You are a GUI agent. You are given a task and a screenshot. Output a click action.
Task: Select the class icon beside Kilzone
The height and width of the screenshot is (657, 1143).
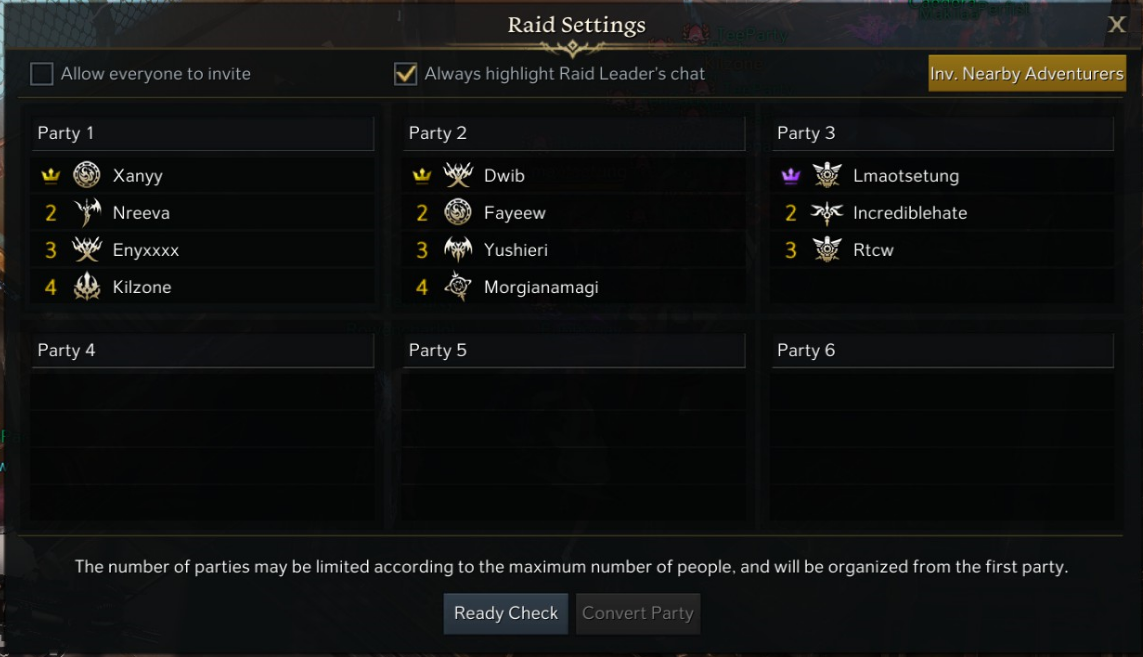click(87, 287)
